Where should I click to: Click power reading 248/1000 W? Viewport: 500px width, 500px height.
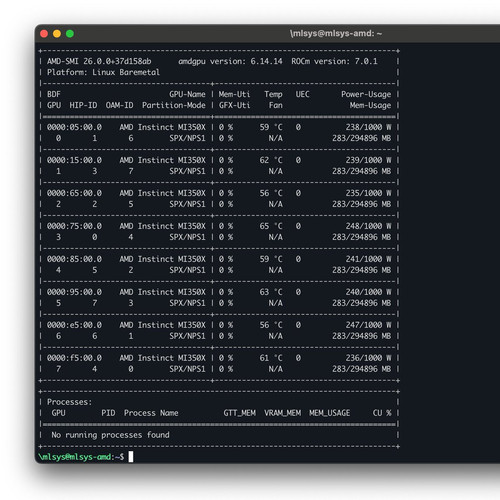pyautogui.click(x=368, y=226)
